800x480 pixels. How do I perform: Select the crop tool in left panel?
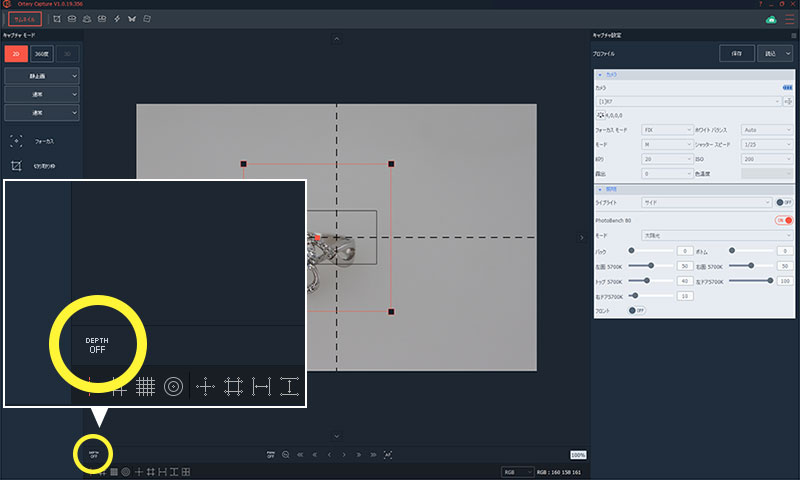[16, 166]
